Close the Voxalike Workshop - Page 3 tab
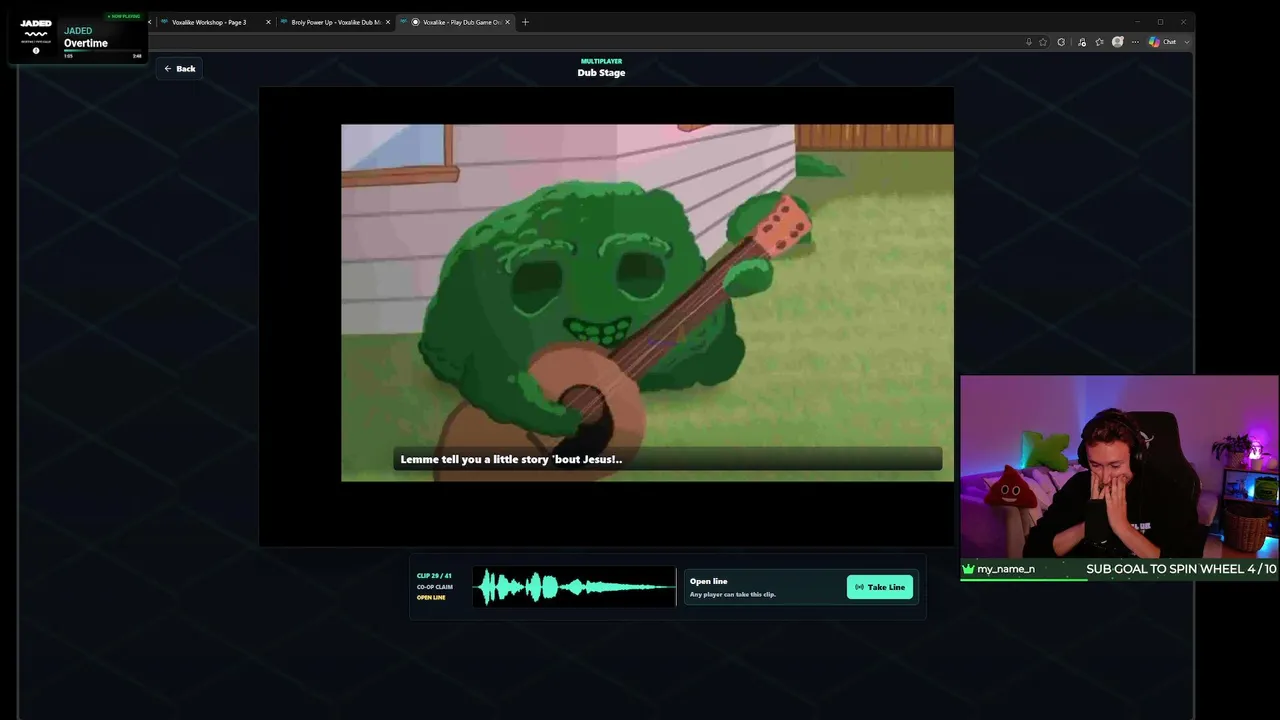The image size is (1280, 720). coord(268,22)
